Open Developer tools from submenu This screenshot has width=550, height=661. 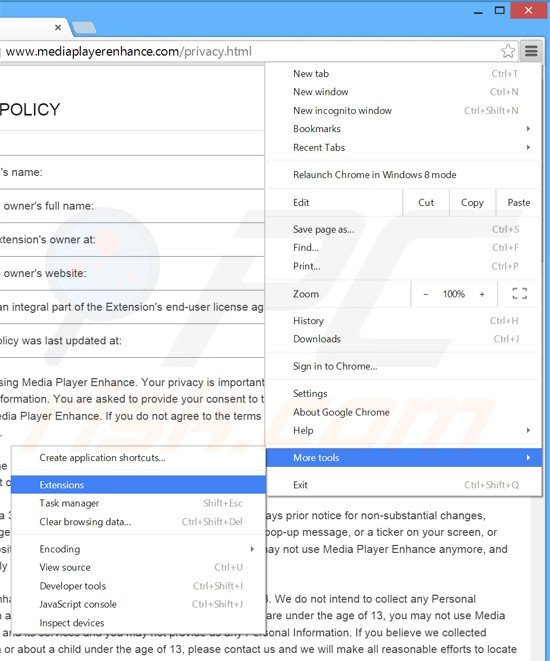[x=138, y=586]
